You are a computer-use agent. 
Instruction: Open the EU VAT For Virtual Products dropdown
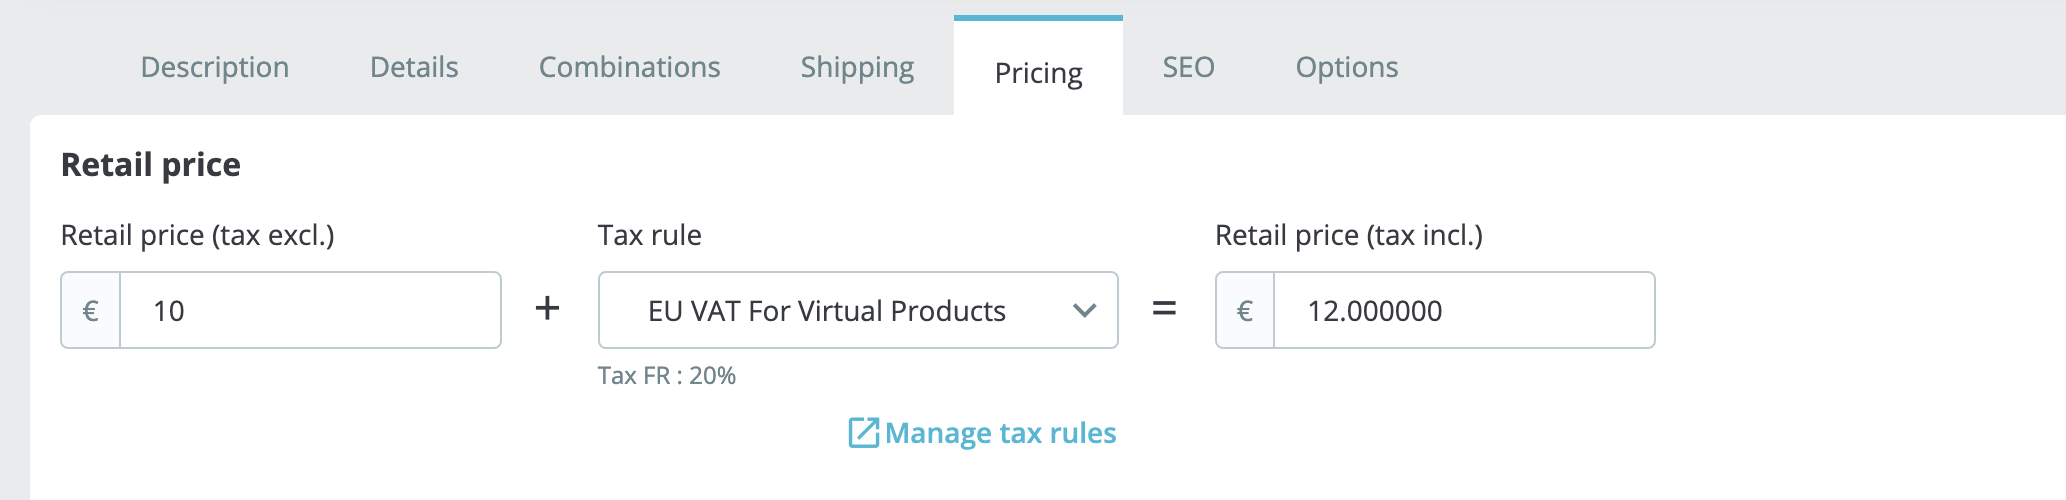(x=827, y=311)
